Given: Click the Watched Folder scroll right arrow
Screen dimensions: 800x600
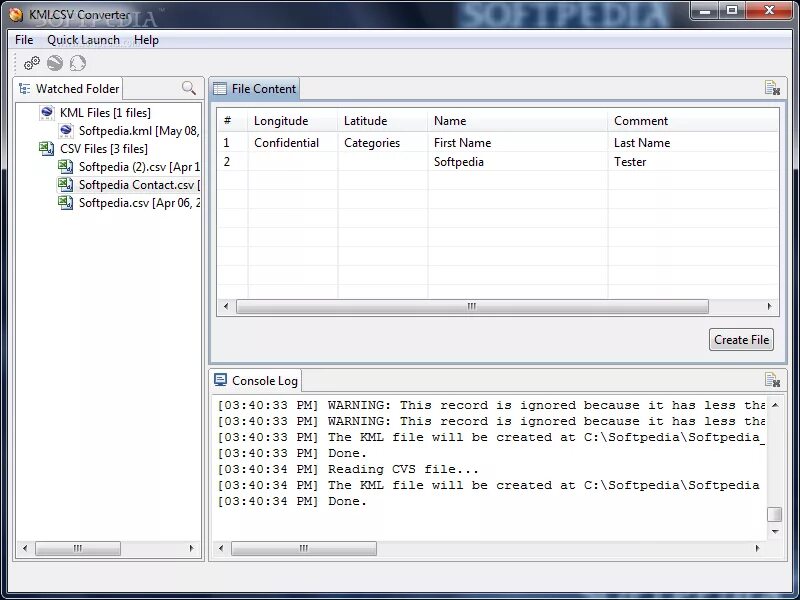Looking at the screenshot, I should (x=191, y=548).
